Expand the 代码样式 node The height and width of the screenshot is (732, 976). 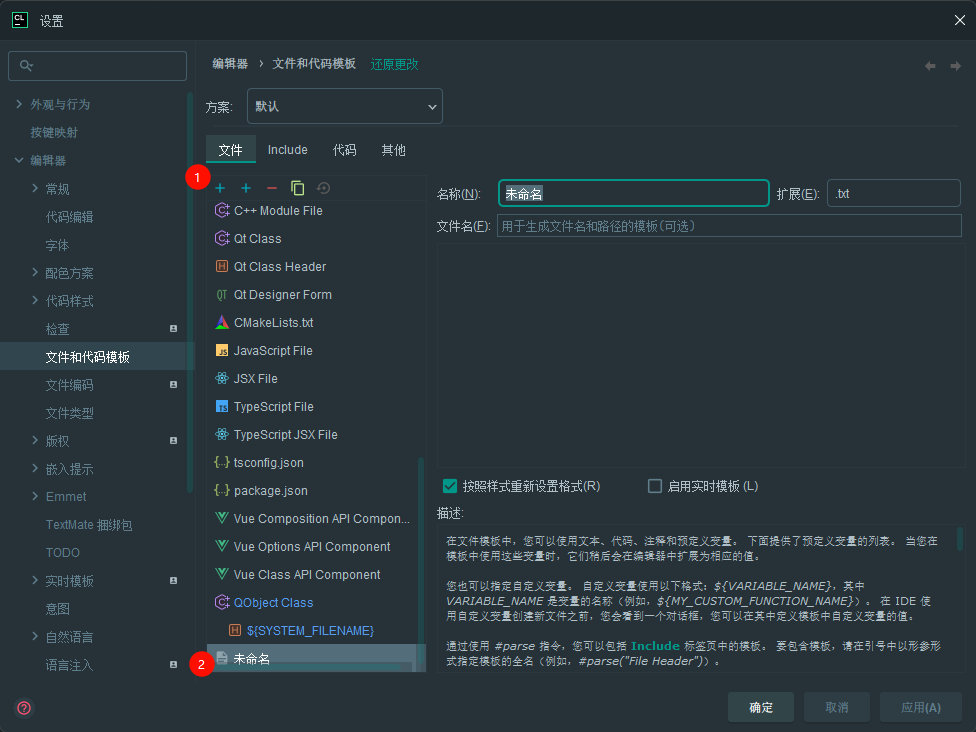[35, 300]
